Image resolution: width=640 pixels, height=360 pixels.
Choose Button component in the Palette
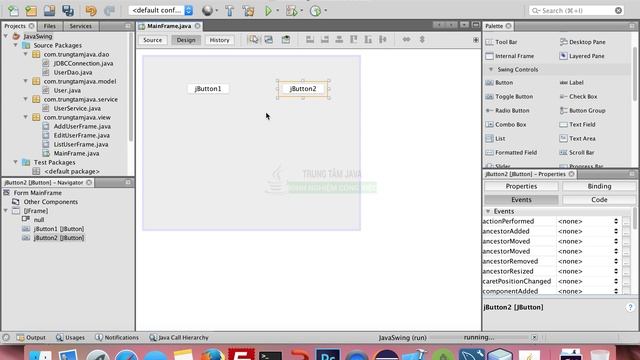(499, 82)
